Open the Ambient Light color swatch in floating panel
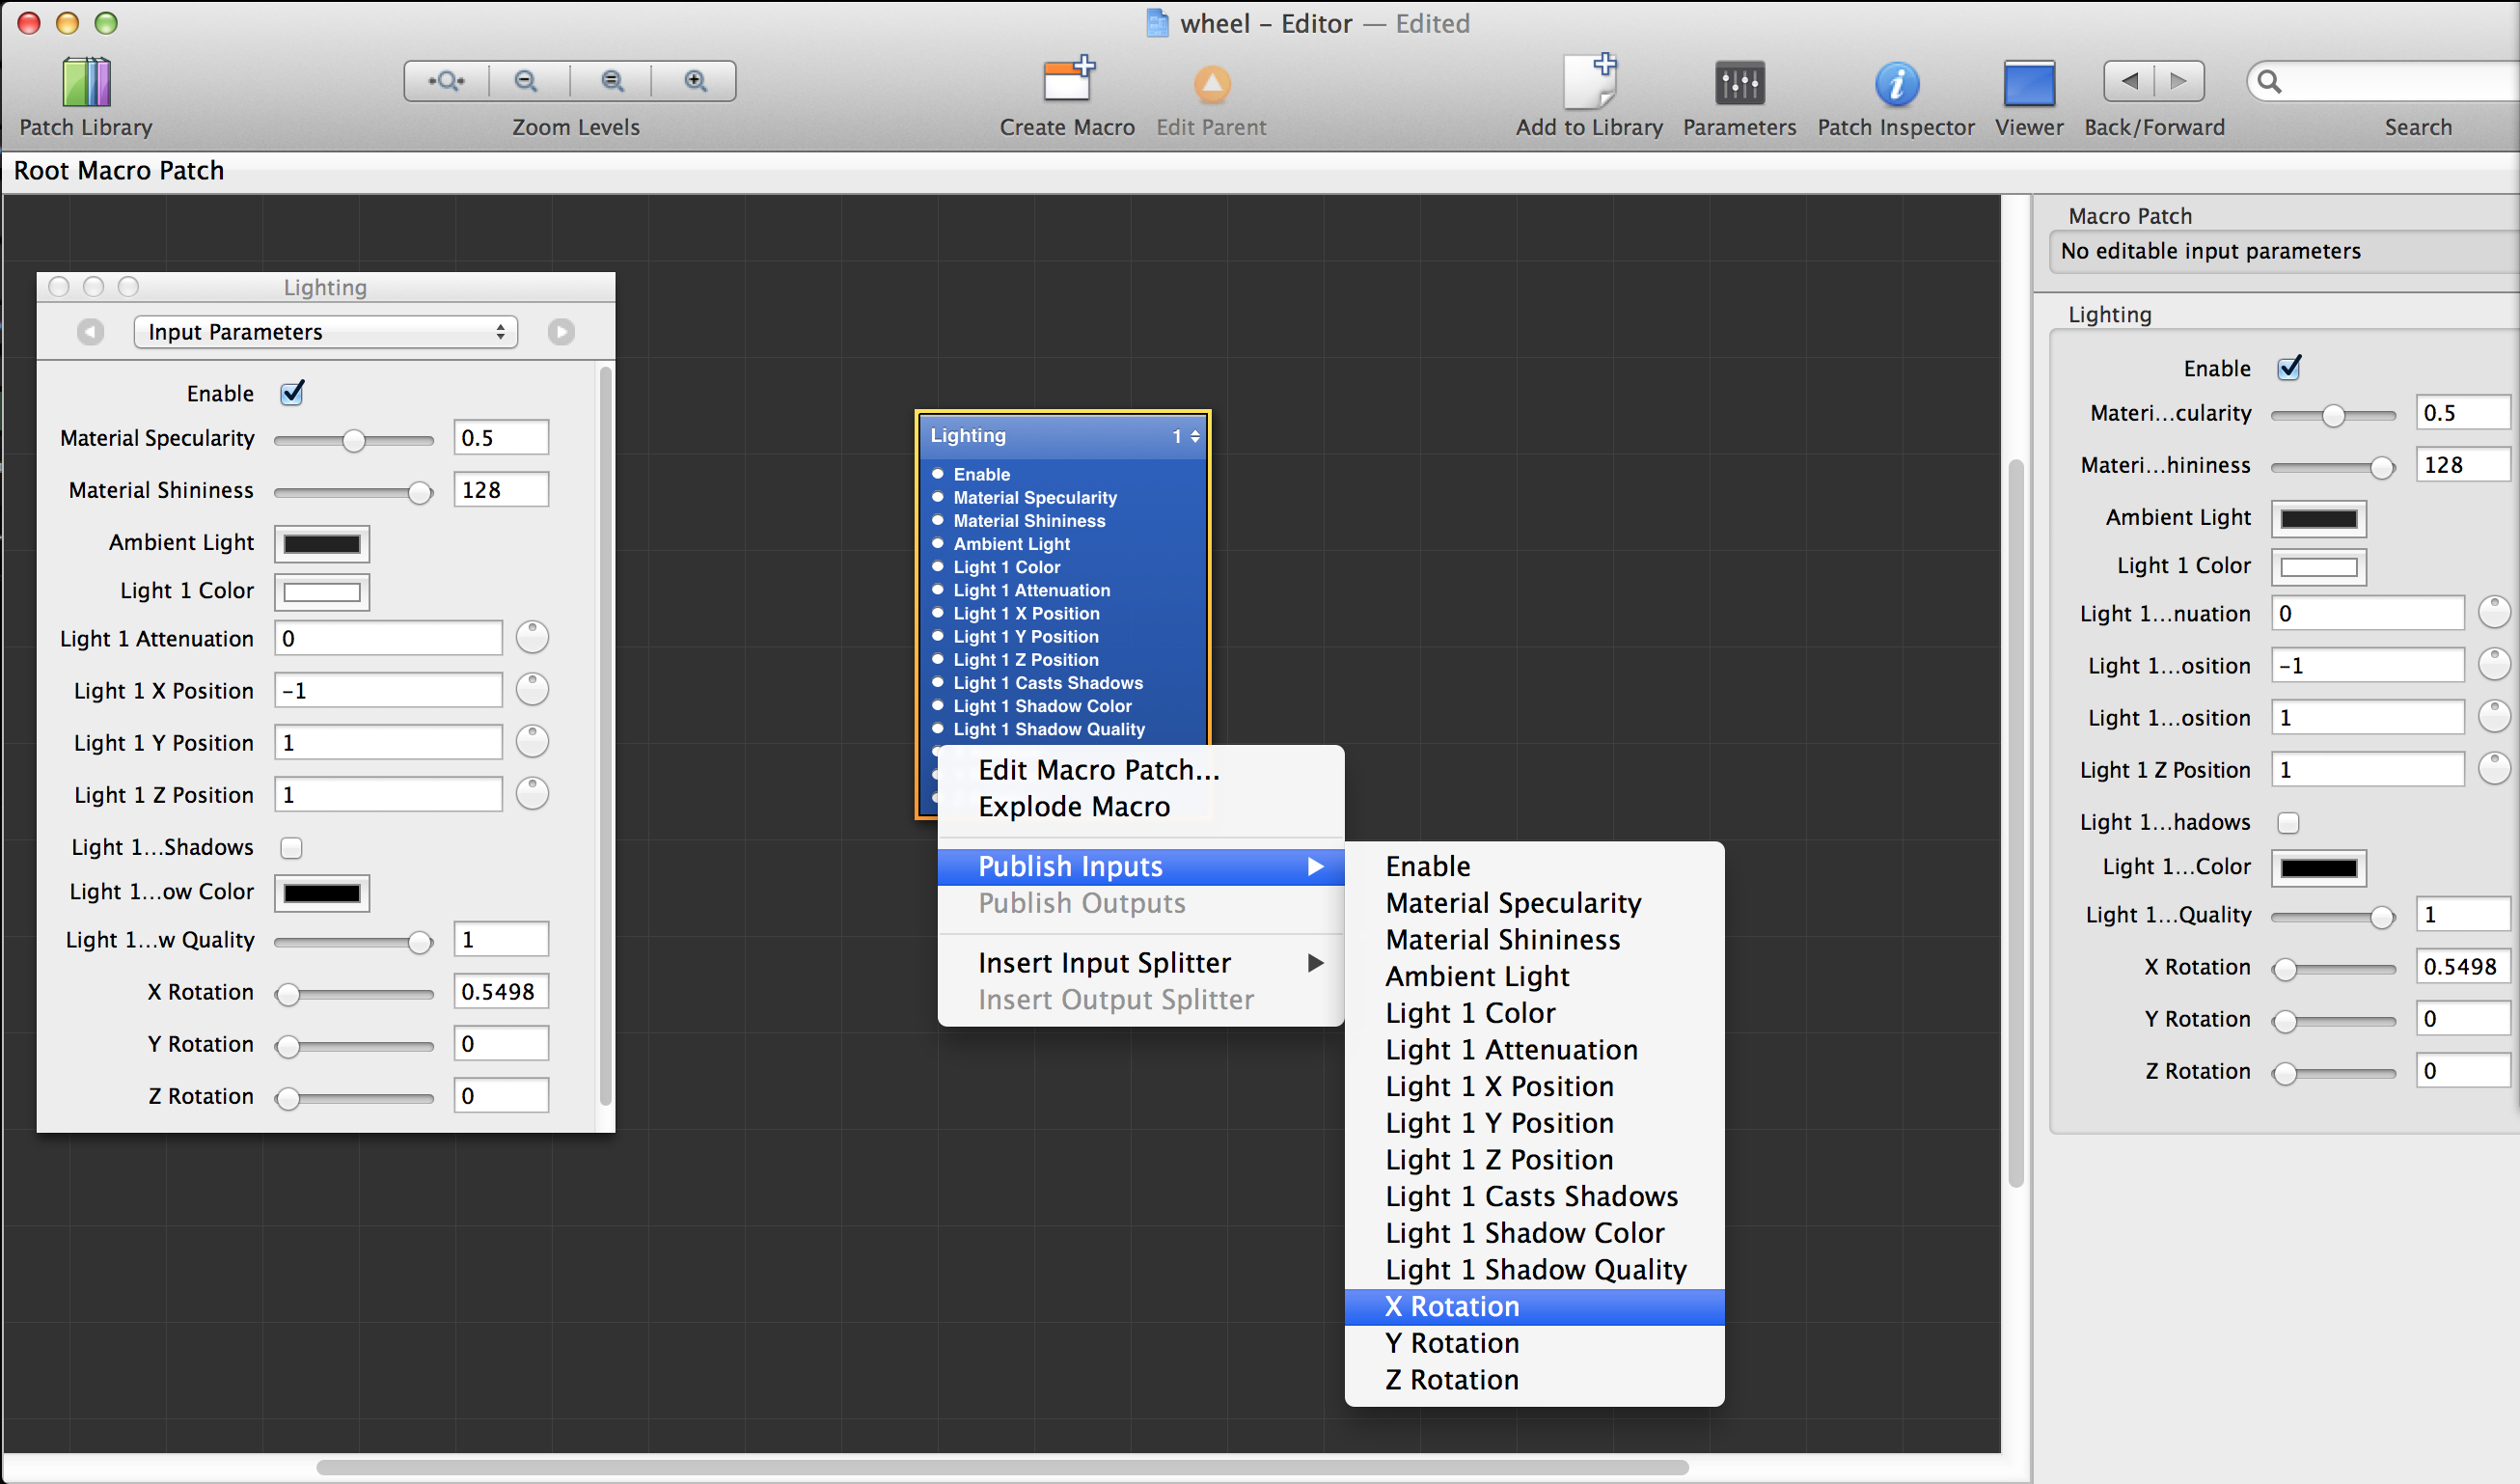This screenshot has width=2520, height=1484. tap(322, 544)
